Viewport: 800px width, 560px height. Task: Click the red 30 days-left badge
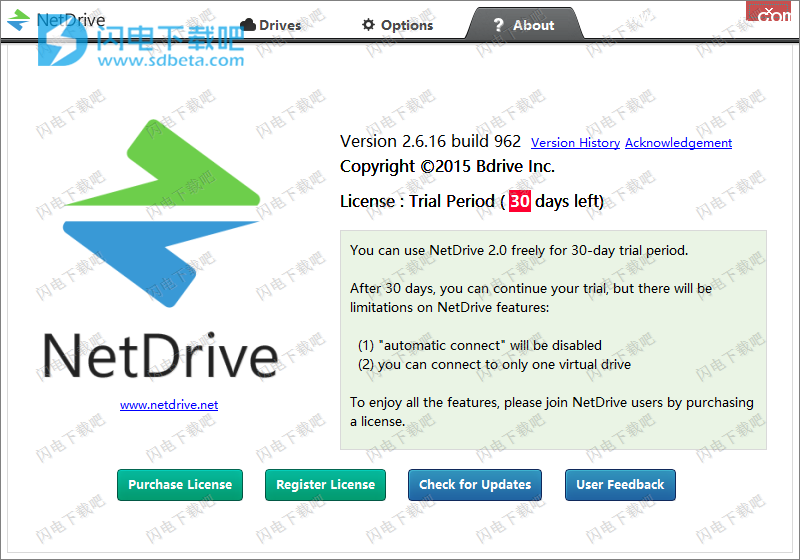click(x=520, y=201)
